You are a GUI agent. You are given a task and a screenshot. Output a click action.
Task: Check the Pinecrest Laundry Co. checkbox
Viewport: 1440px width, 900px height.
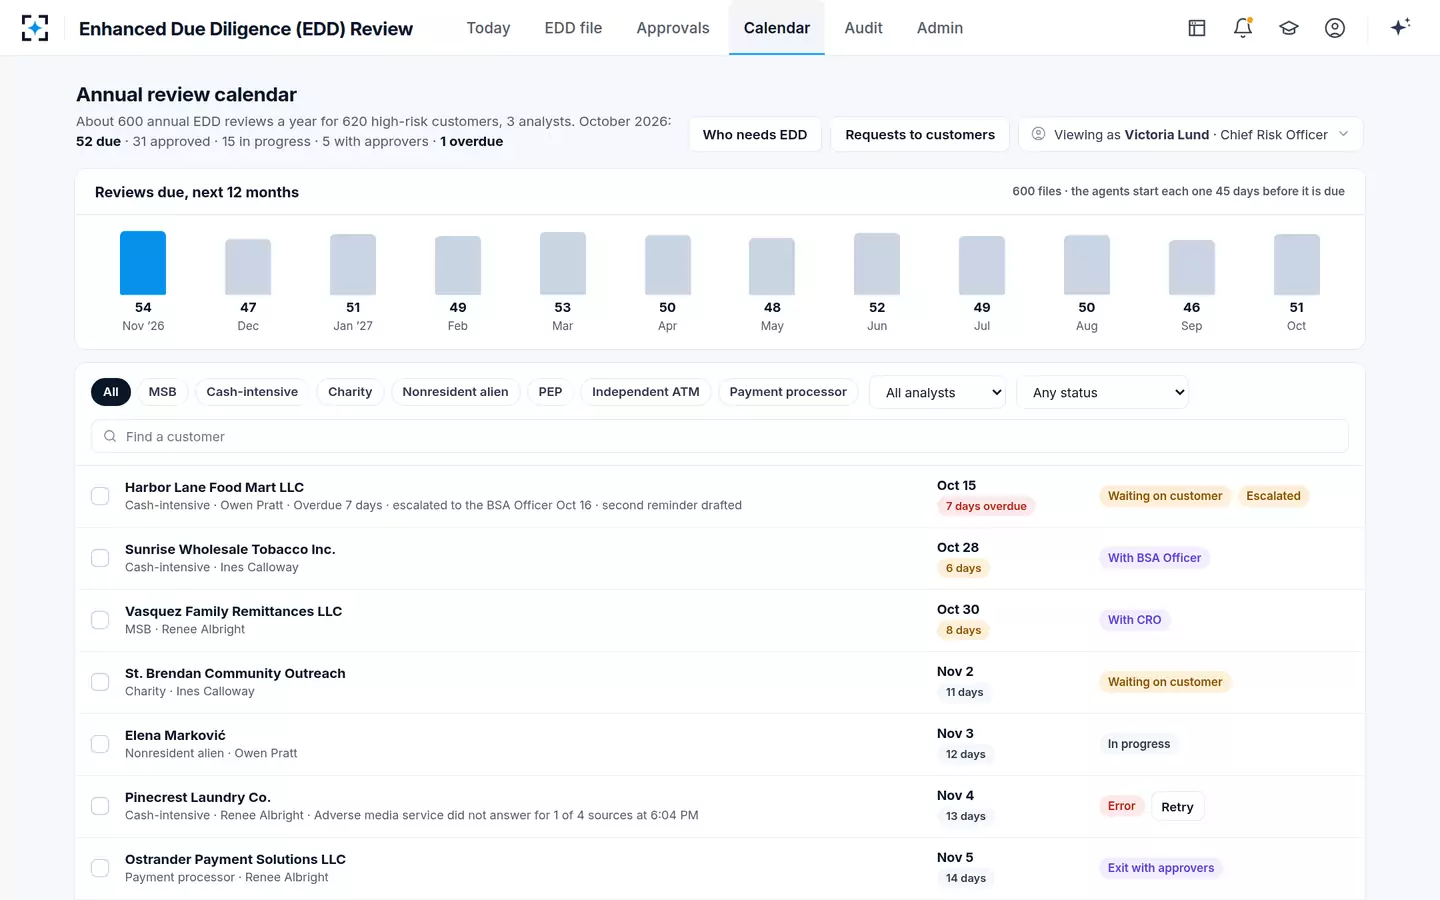100,806
